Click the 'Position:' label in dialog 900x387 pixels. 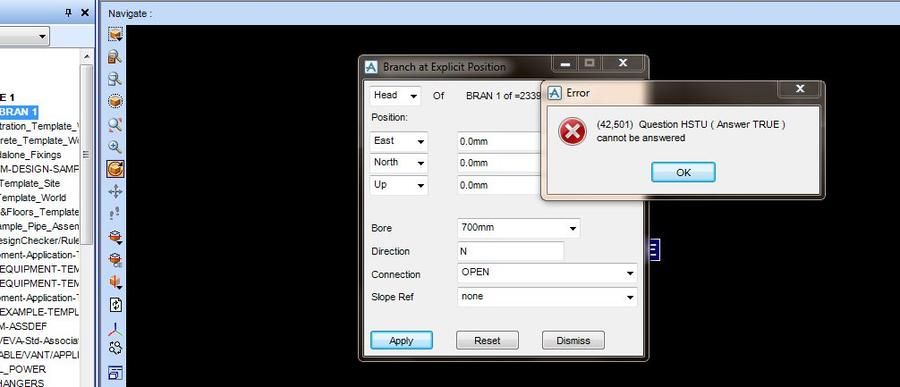389,117
